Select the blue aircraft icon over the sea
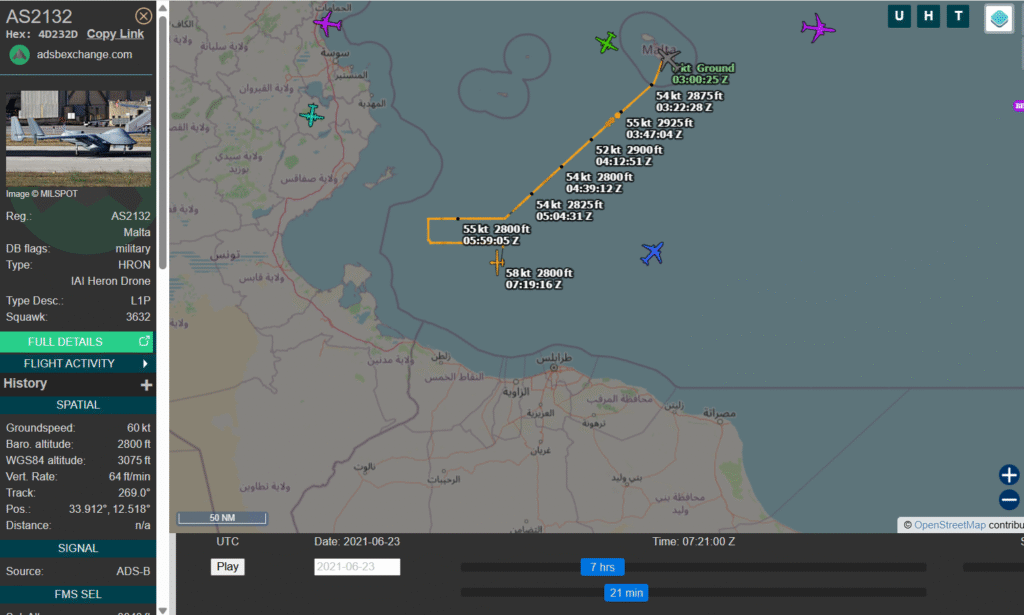This screenshot has width=1024, height=615. click(652, 253)
